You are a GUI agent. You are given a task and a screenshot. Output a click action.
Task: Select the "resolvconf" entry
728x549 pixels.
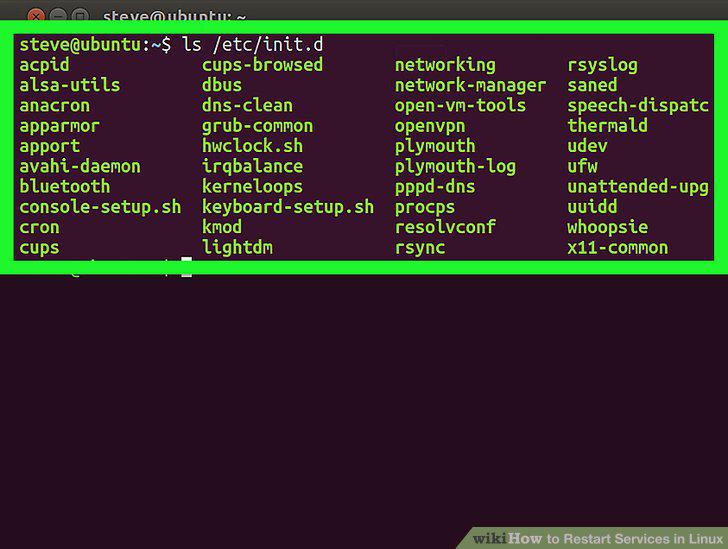(445, 227)
